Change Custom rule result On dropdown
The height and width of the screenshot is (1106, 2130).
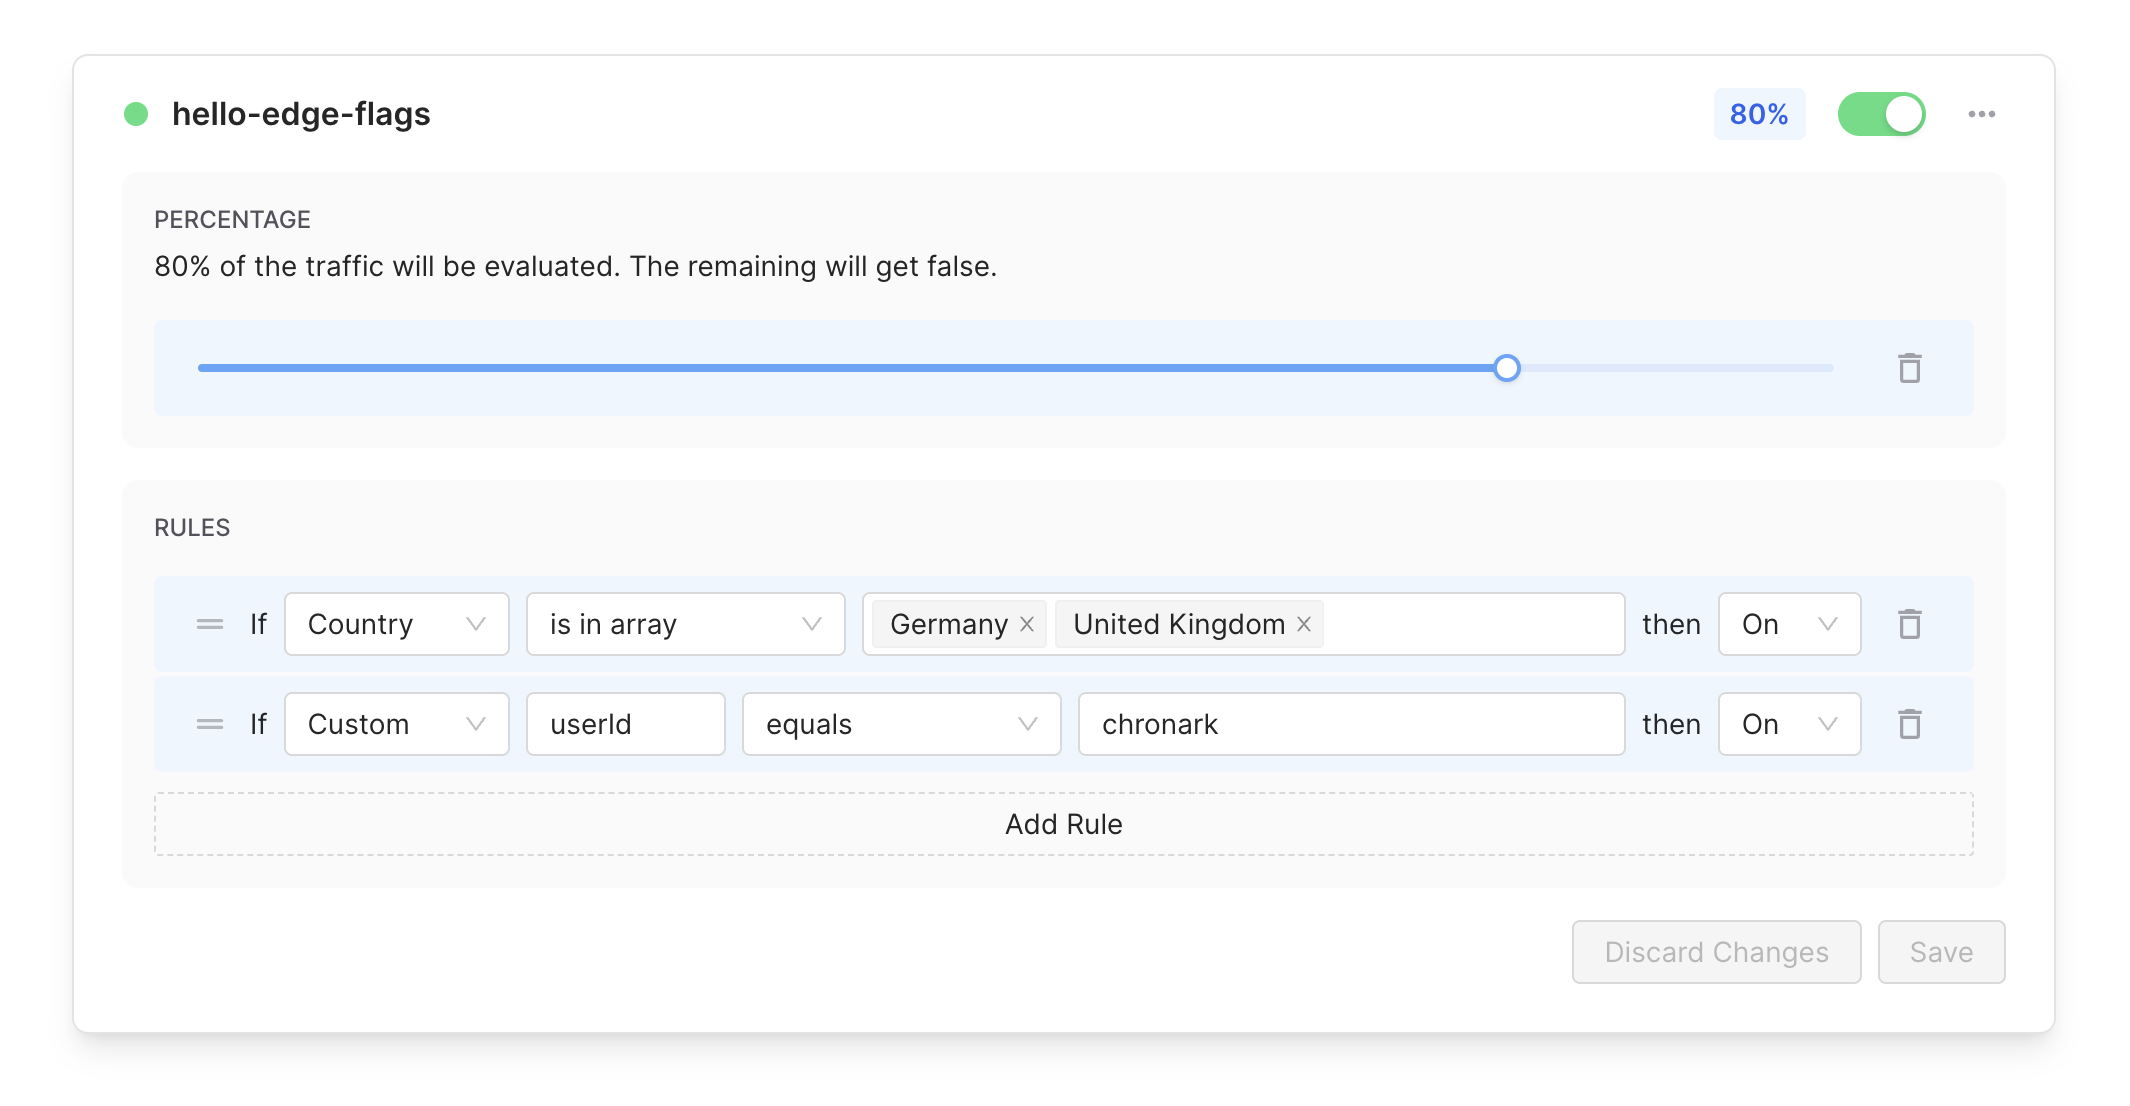click(1788, 724)
